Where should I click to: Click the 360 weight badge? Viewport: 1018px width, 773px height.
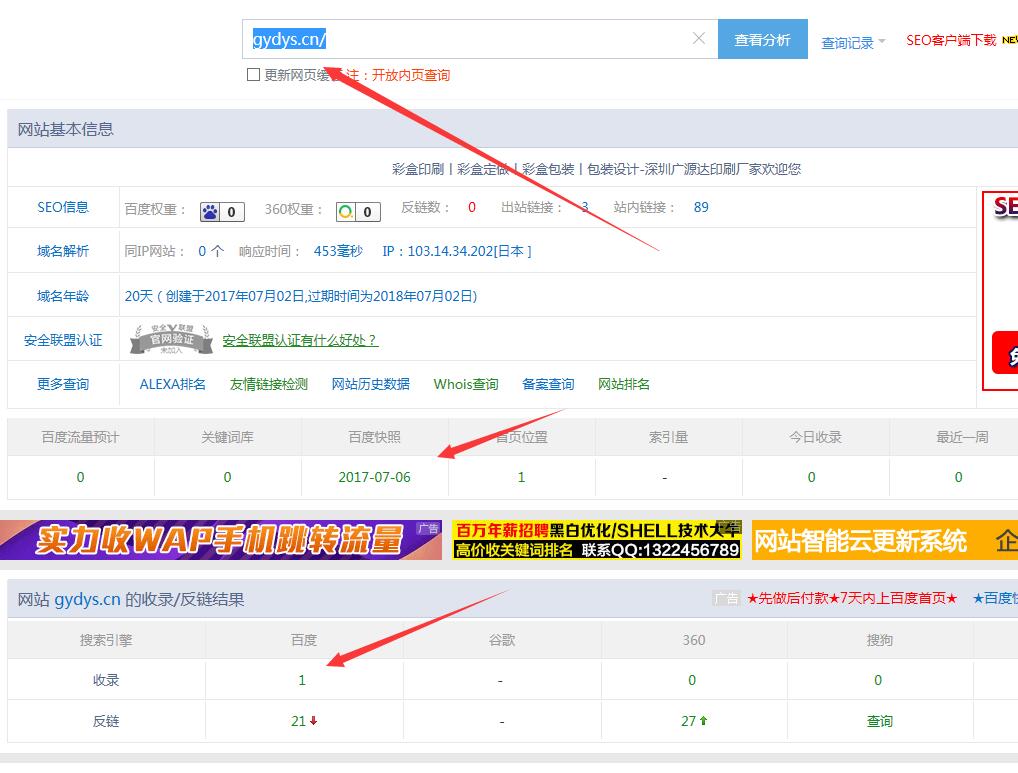click(358, 212)
